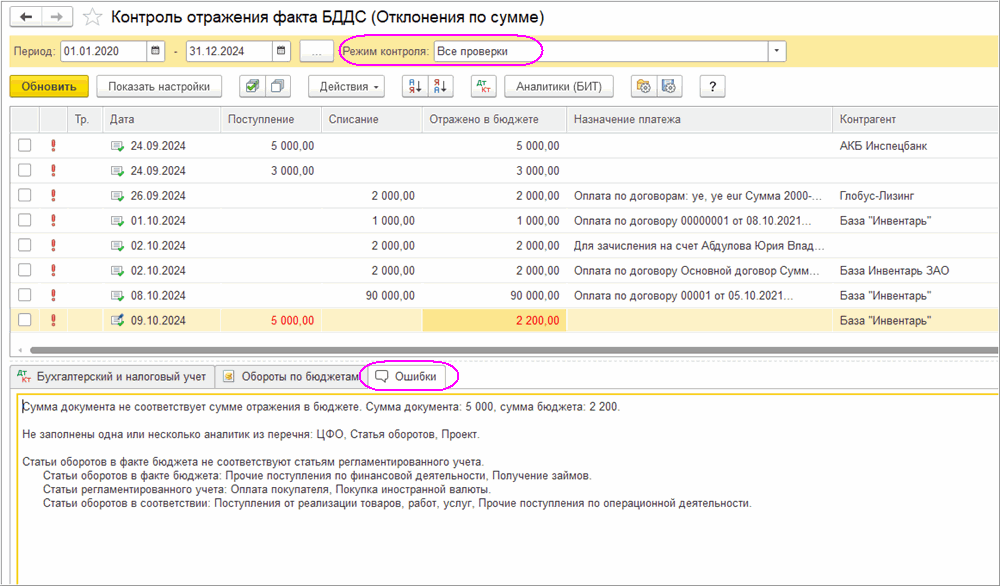Screen dimensions: 1000x586
Task: Click the uncheck all rows icon
Action: click(x=278, y=87)
